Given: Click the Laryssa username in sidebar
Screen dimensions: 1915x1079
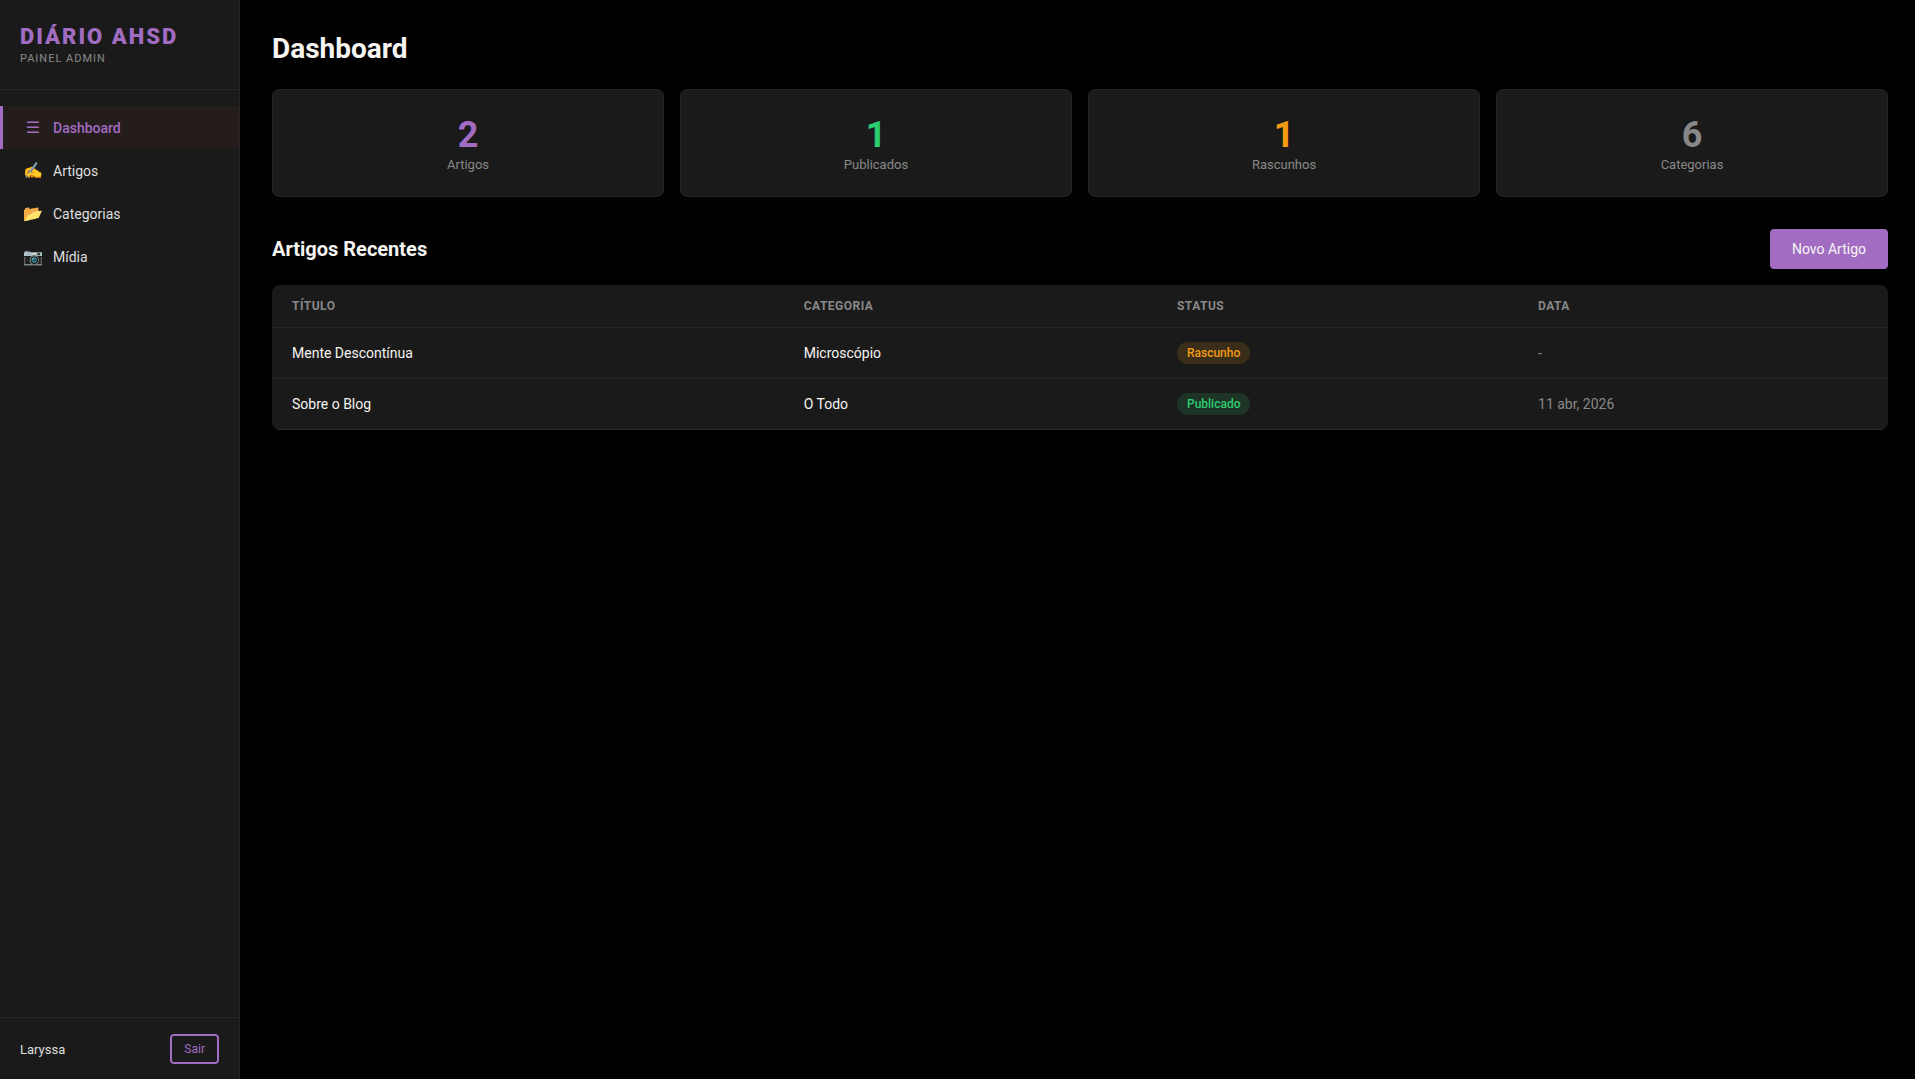Looking at the screenshot, I should coord(42,1050).
